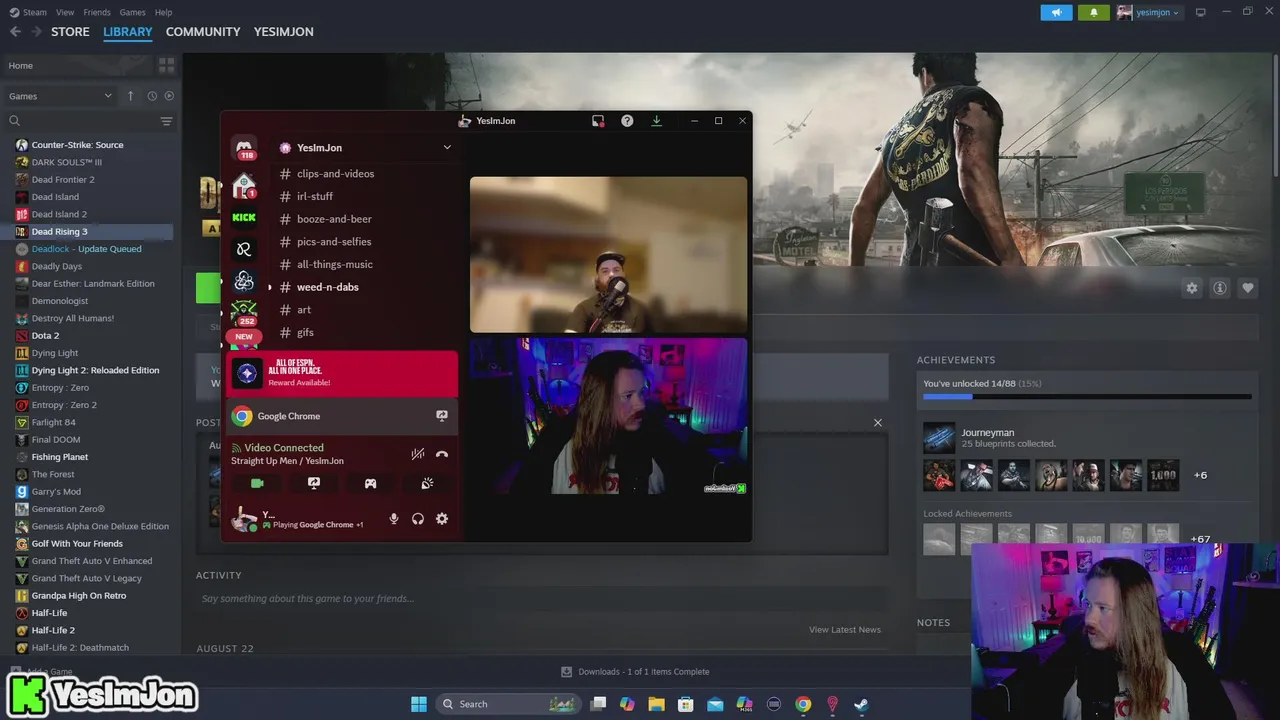
Task: Click the Steam library search field
Action: (80, 121)
